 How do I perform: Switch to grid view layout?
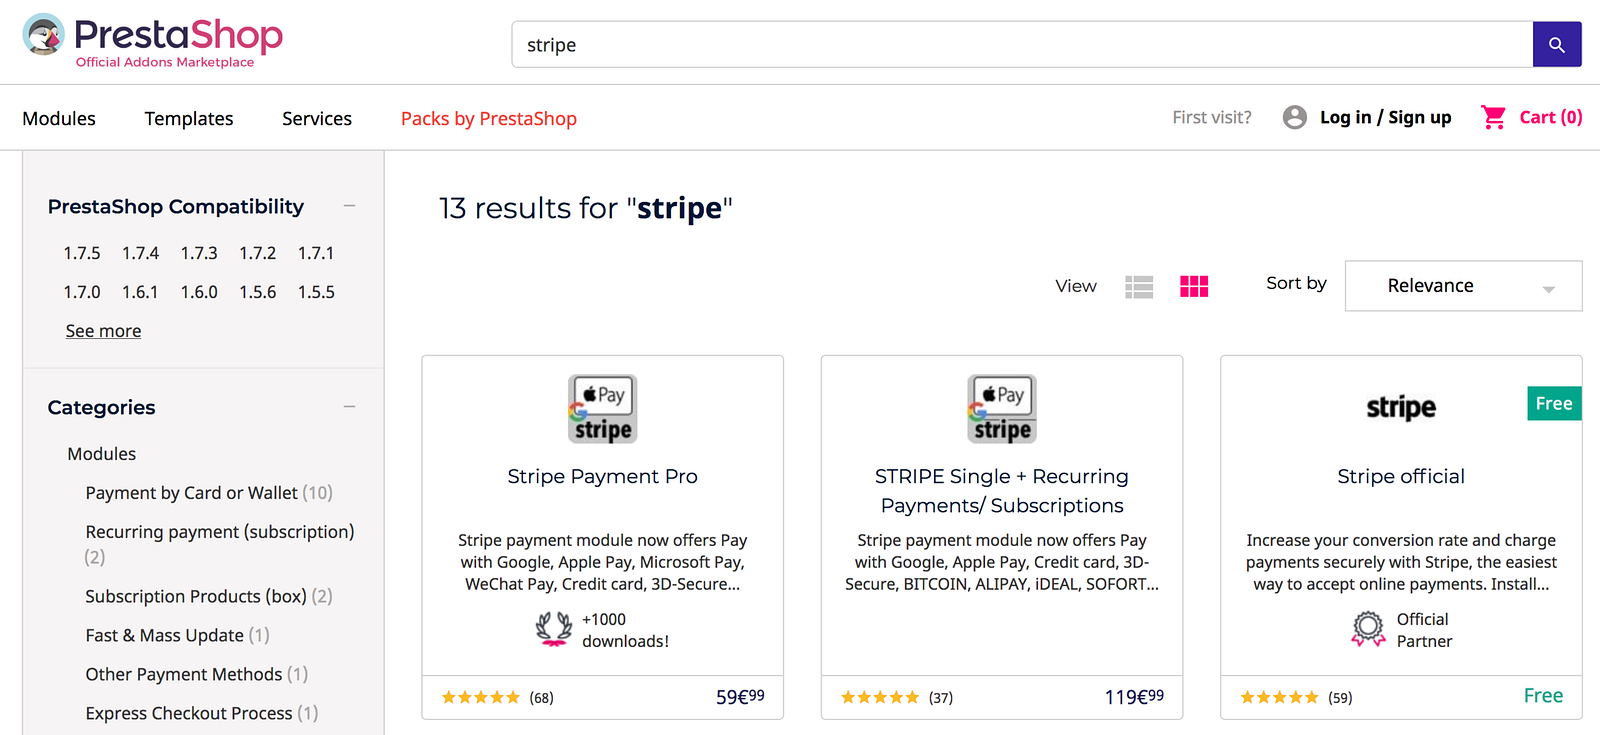[x=1194, y=287]
